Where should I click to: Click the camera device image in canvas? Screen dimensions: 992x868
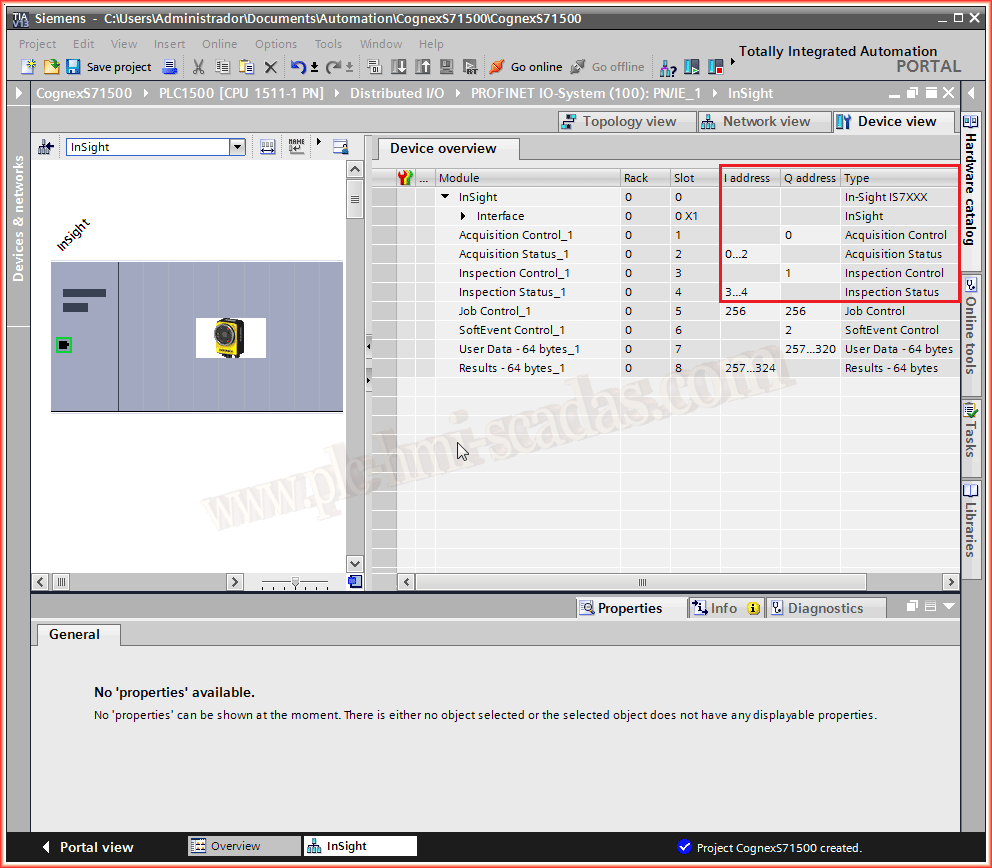(x=231, y=338)
